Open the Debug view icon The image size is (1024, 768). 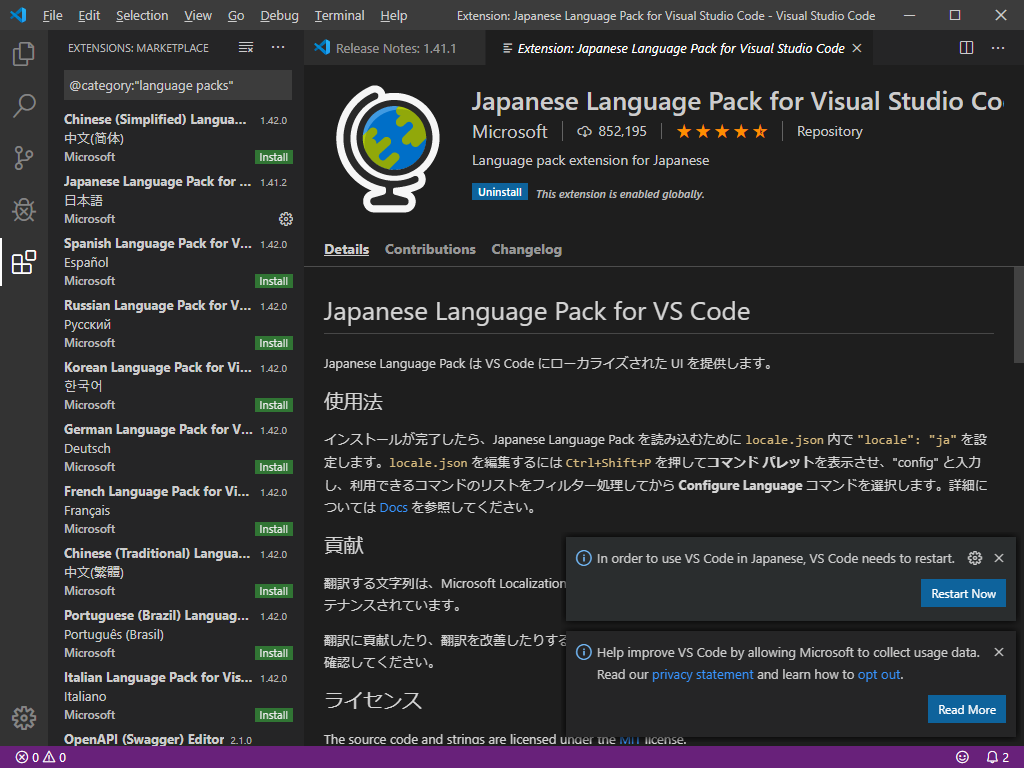tap(24, 210)
